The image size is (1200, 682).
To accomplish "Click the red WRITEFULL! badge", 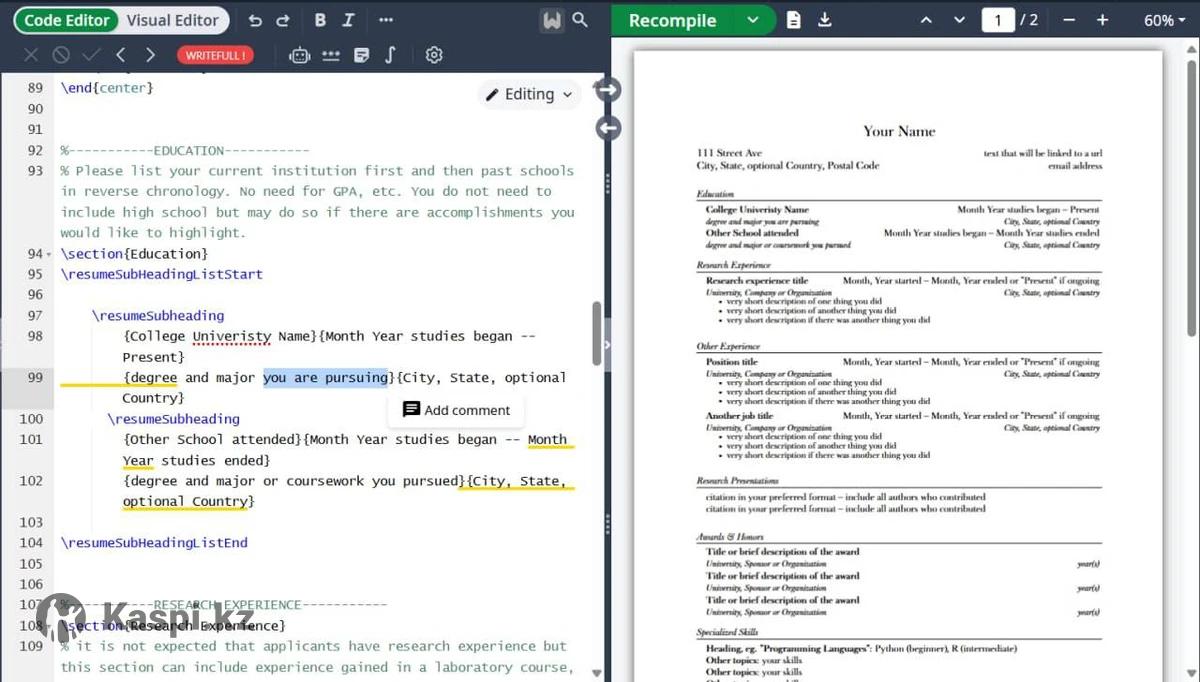I will (215, 55).
